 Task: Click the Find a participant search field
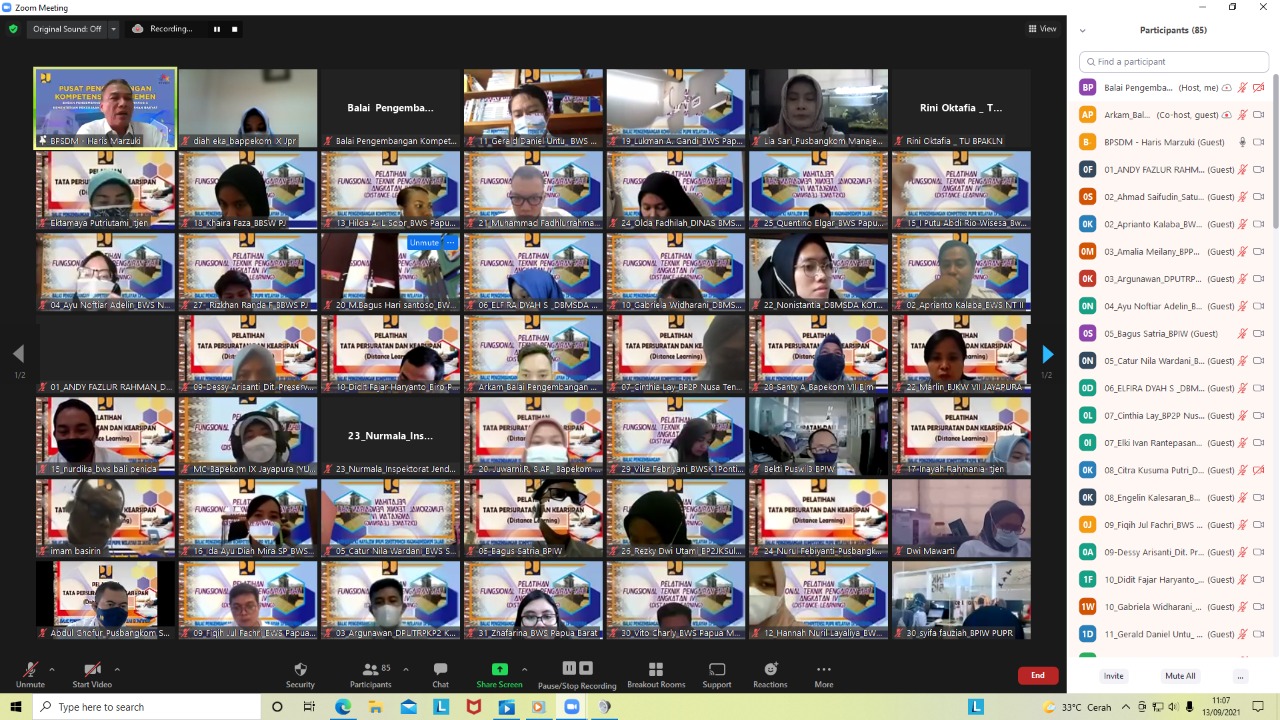[1173, 62]
